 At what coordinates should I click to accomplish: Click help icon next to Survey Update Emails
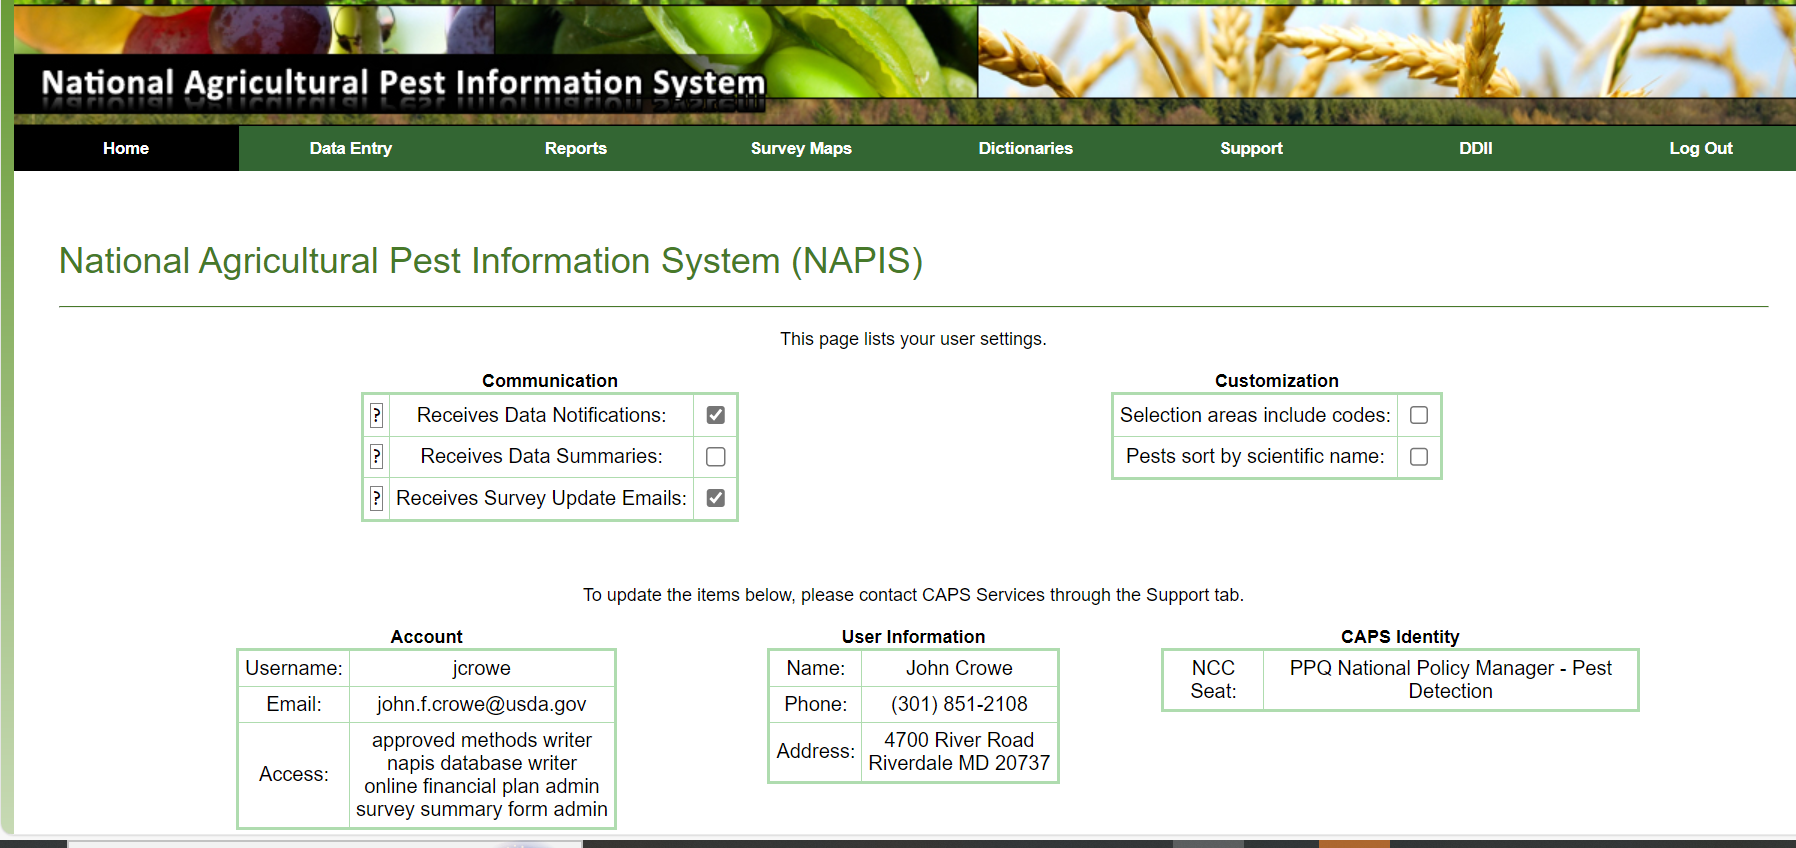coord(376,498)
